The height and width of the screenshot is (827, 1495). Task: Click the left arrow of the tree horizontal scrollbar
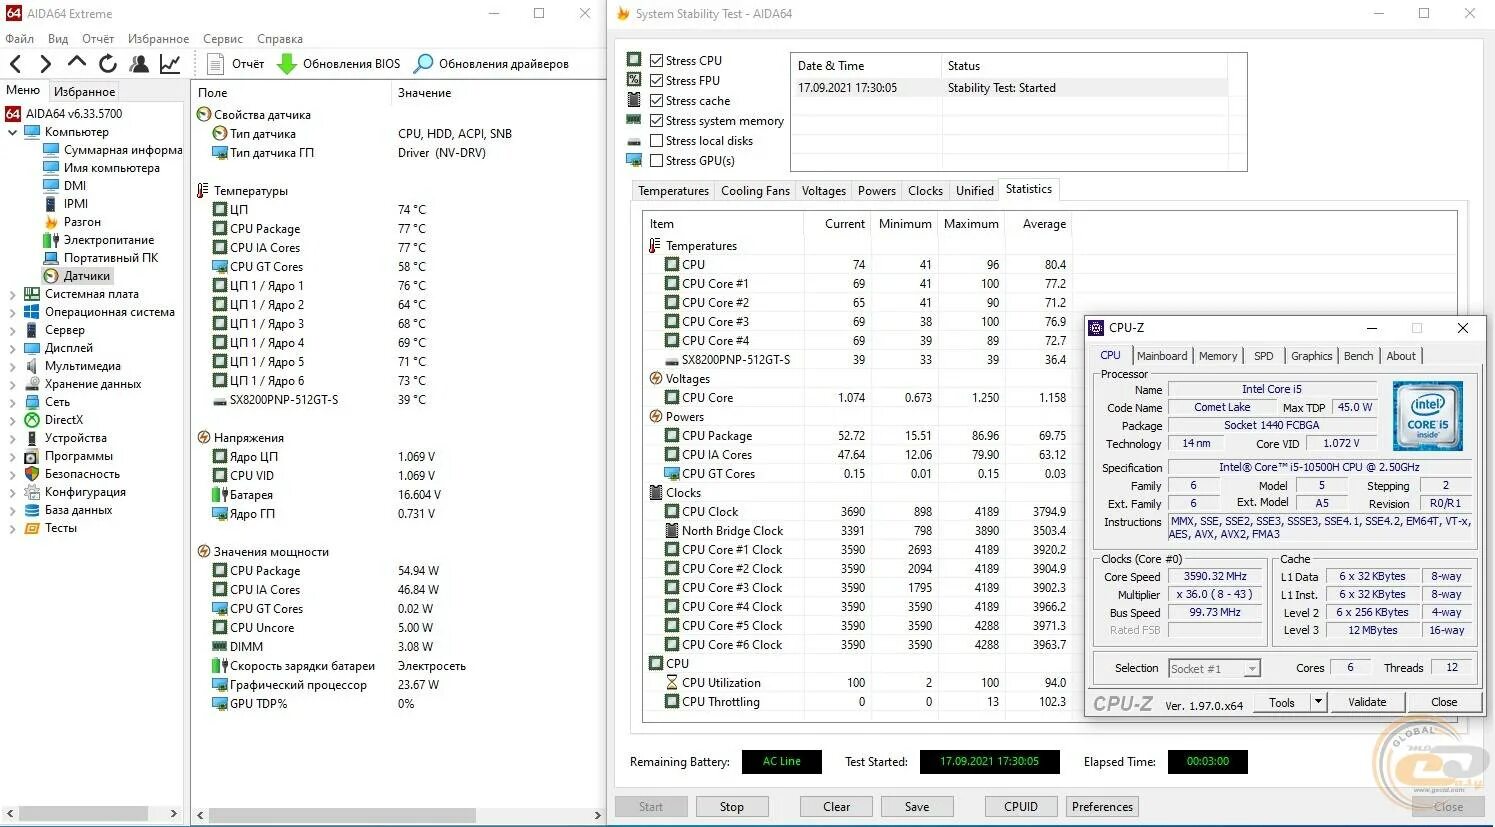[9, 814]
